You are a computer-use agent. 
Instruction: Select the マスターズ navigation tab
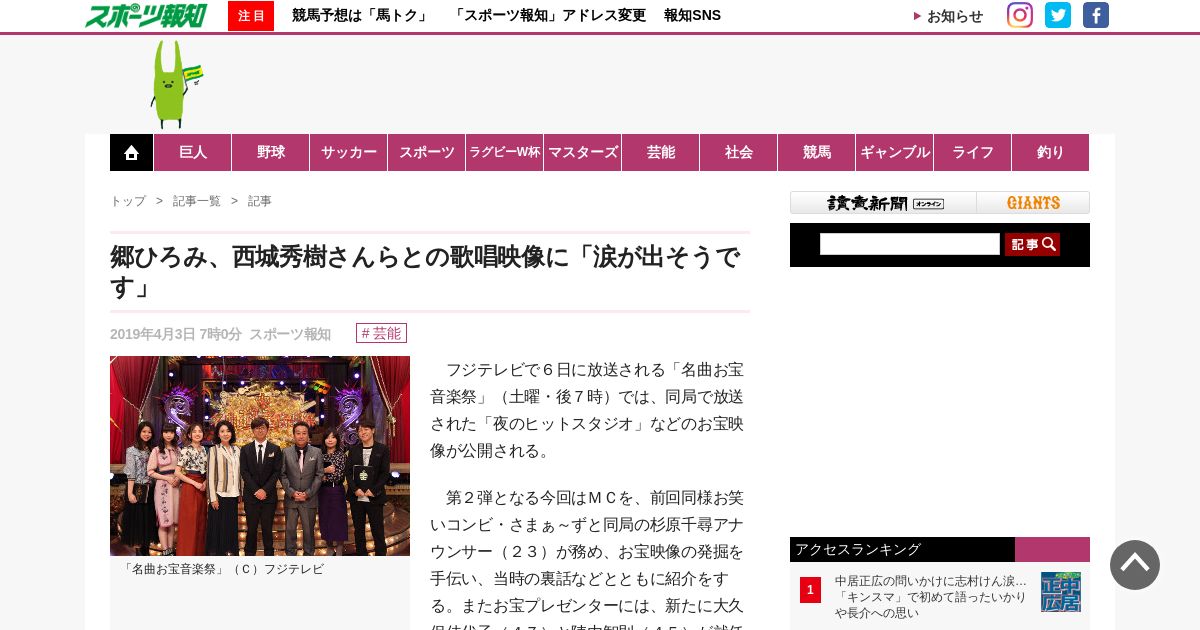(583, 152)
